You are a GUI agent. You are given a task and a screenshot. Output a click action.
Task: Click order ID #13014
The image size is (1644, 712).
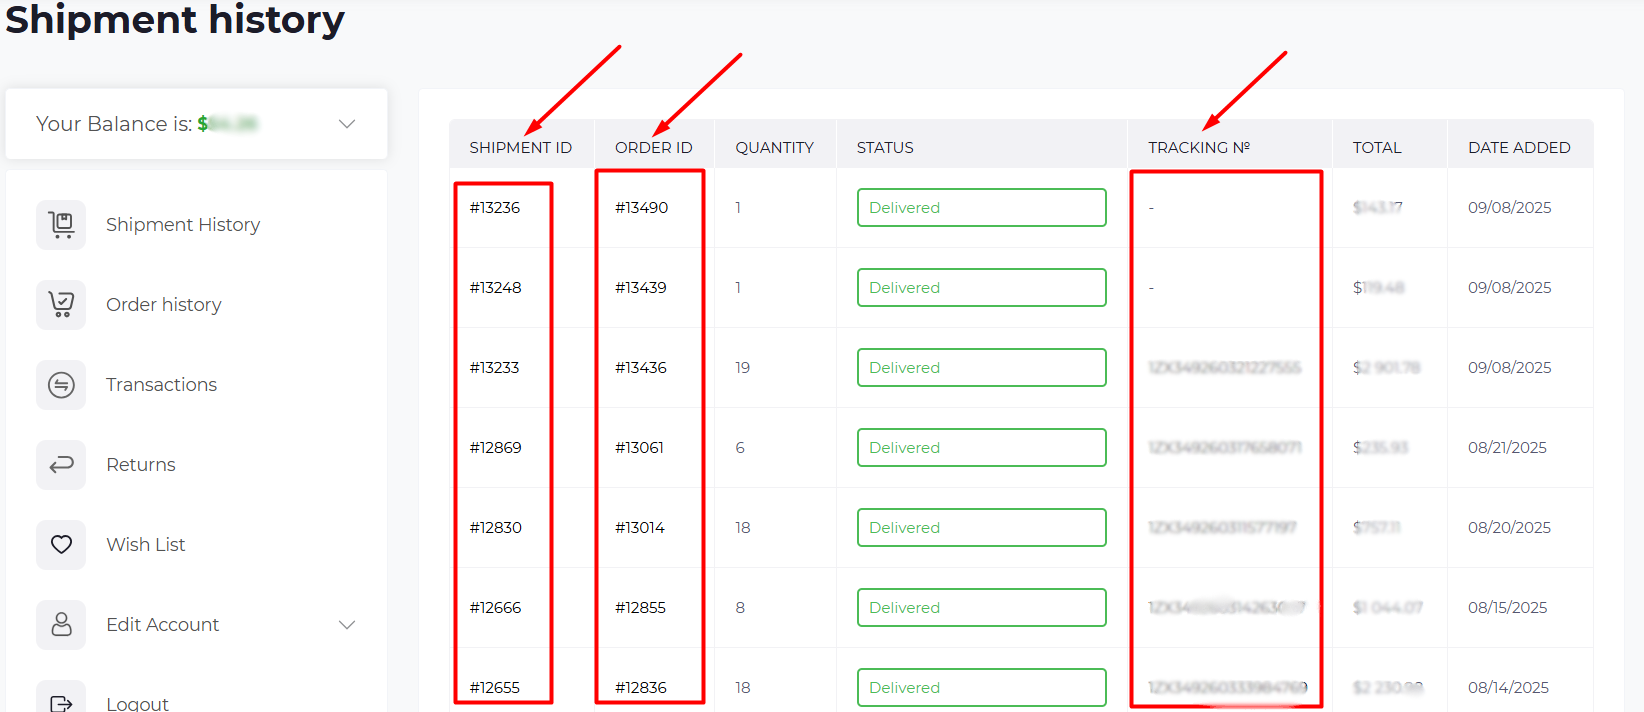tap(640, 528)
